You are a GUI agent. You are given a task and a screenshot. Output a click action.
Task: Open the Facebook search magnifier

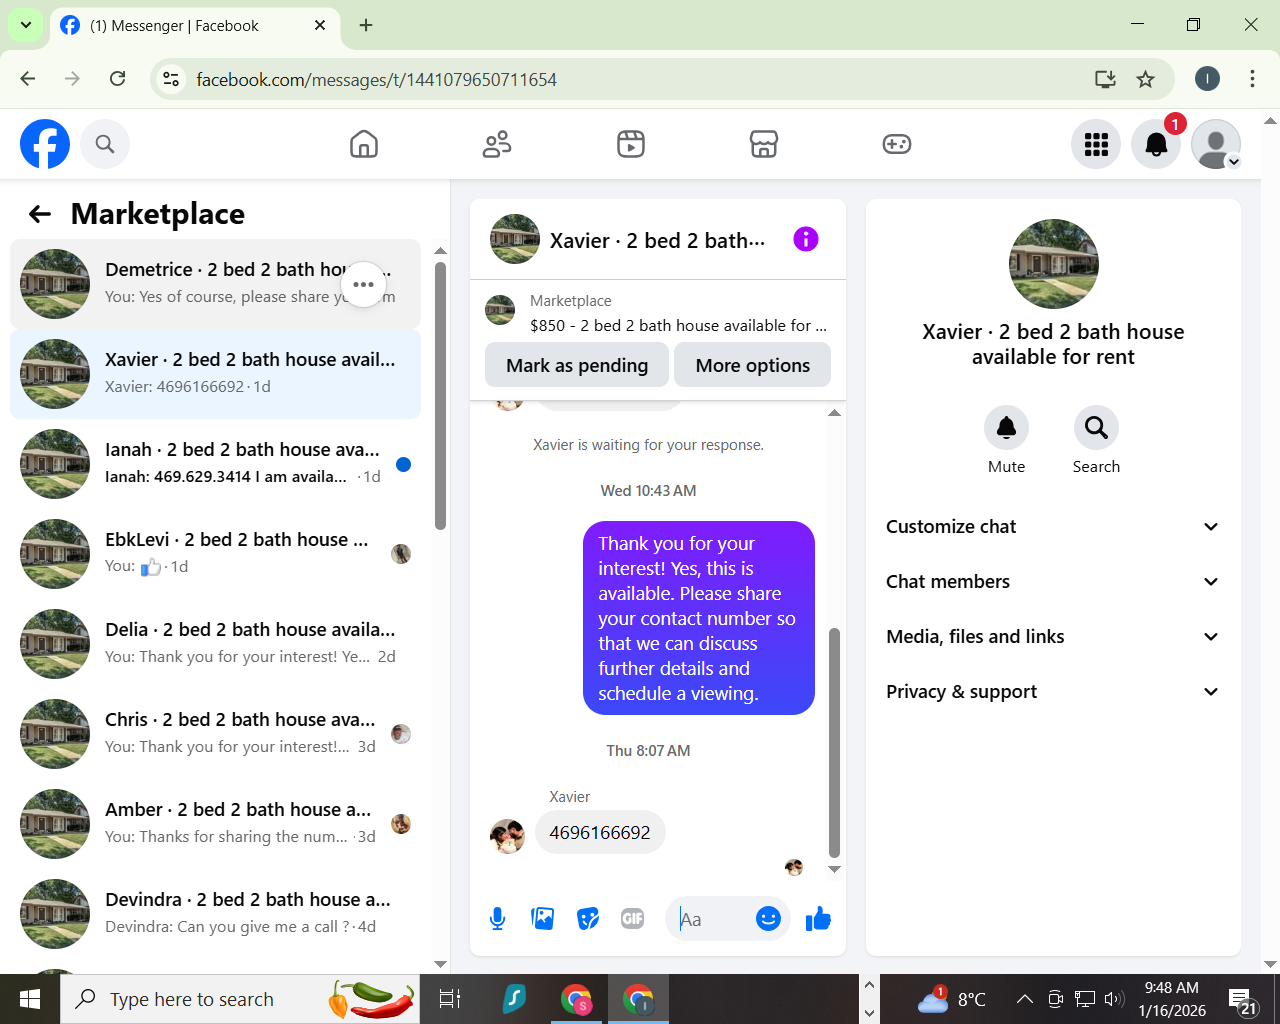click(x=105, y=144)
